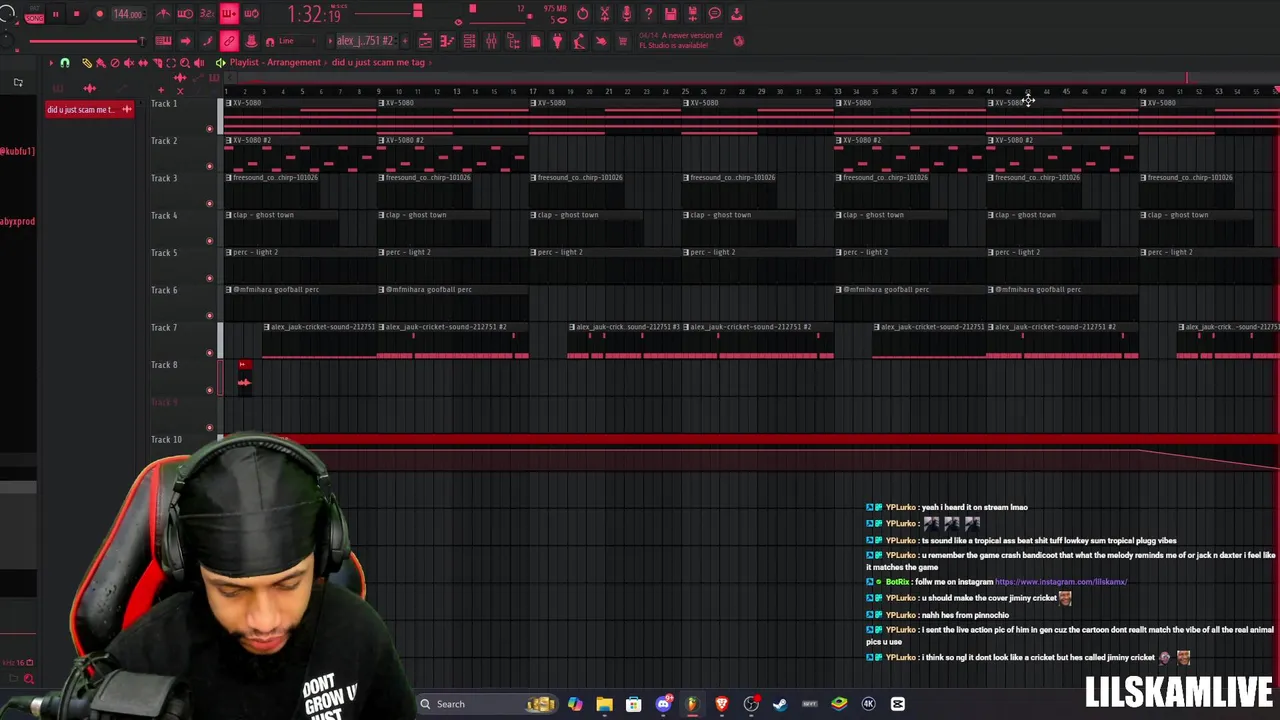Select the playlist Draw pencil tool
1280x720 pixels.
coord(87,62)
